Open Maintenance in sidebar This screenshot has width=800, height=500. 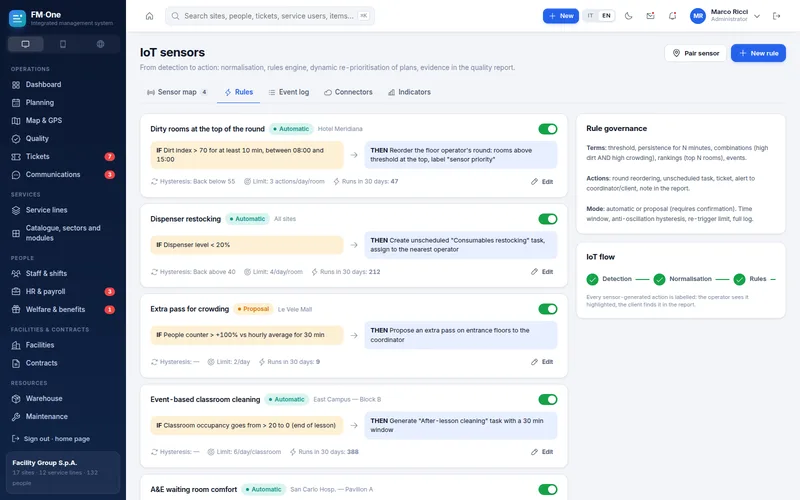pyautogui.click(x=63, y=417)
